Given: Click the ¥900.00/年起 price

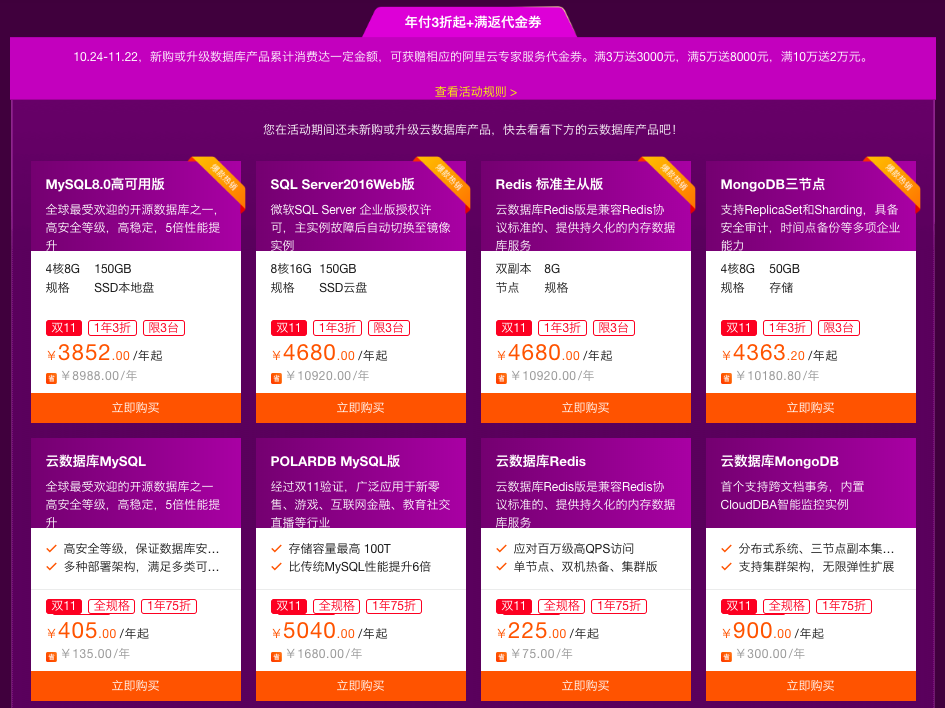Looking at the screenshot, I should point(773,631).
